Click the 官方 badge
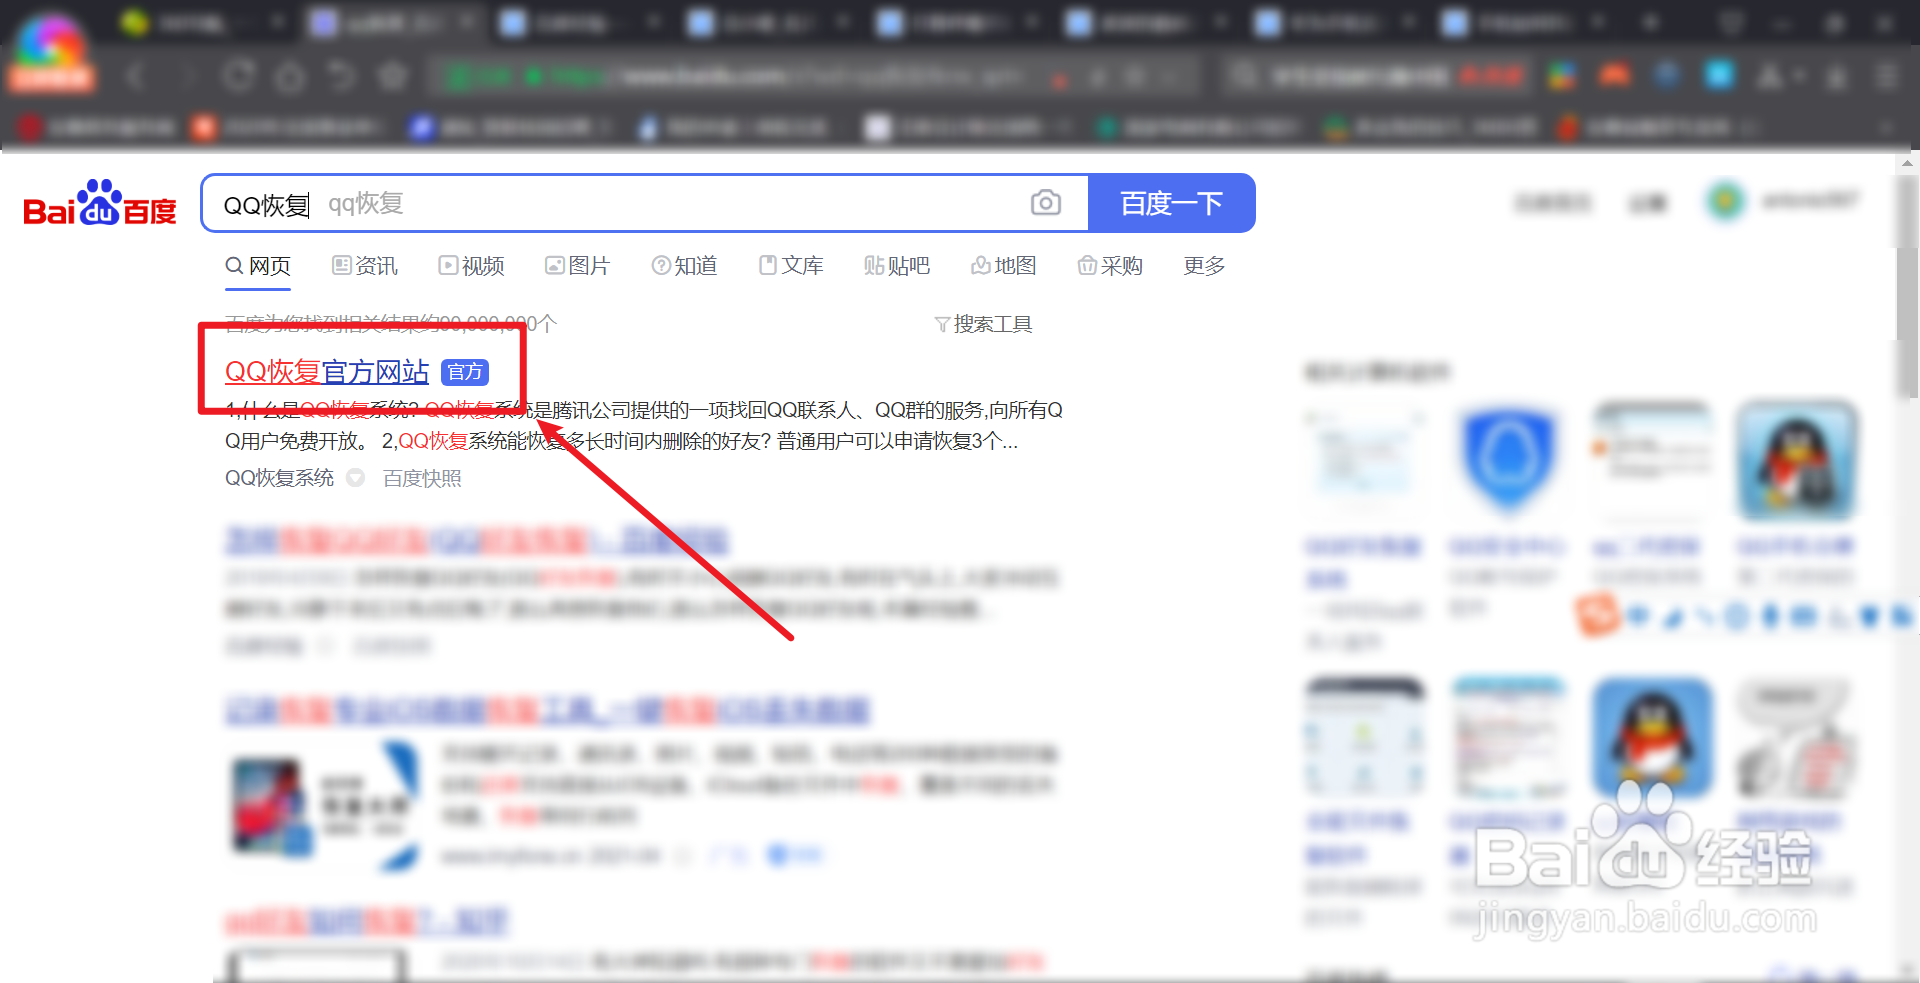Screen dimensions: 1920x983 465,372
